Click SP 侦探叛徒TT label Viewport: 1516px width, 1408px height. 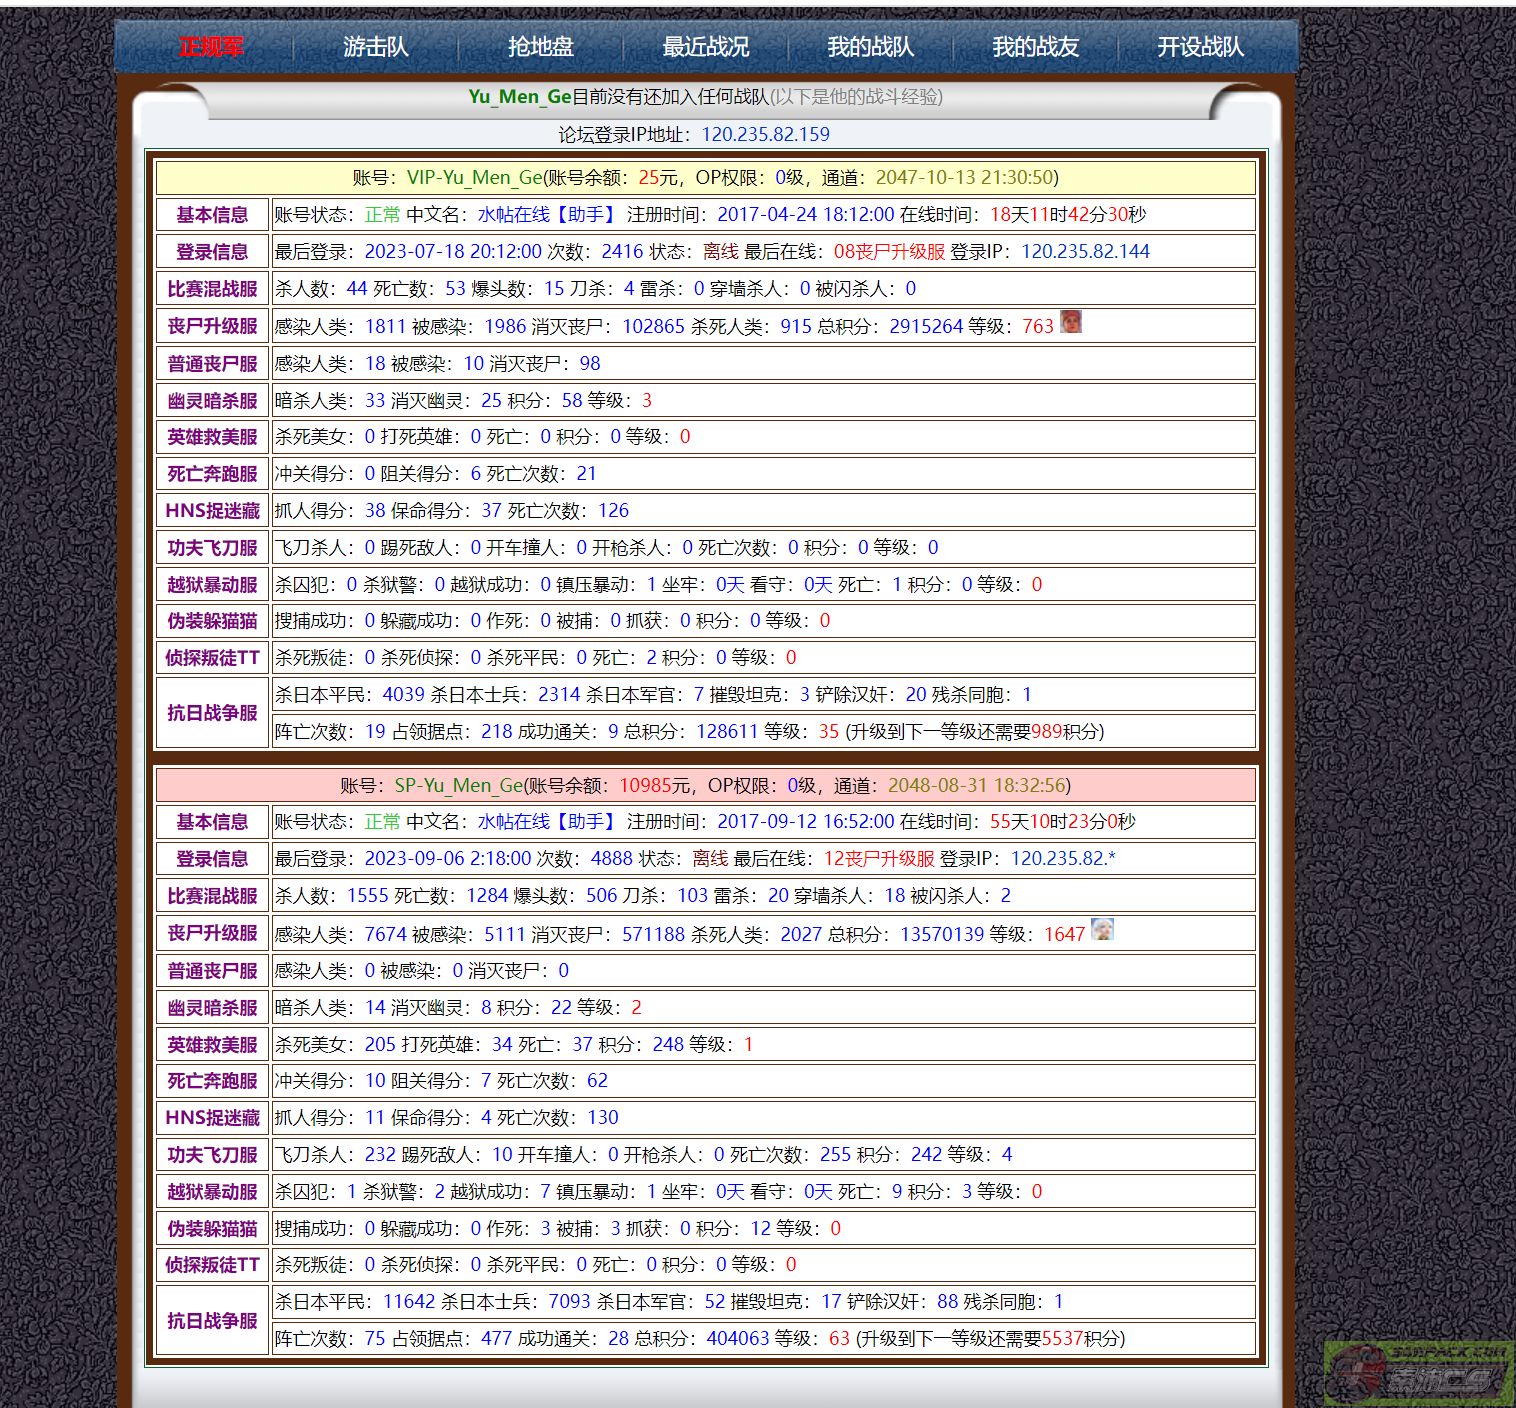(212, 1265)
